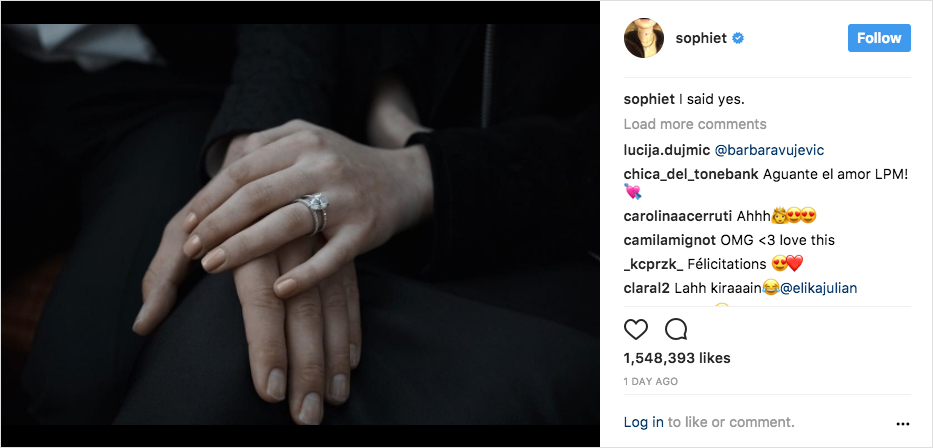Open the sophiet username in header
933x448 pixels.
(701, 39)
